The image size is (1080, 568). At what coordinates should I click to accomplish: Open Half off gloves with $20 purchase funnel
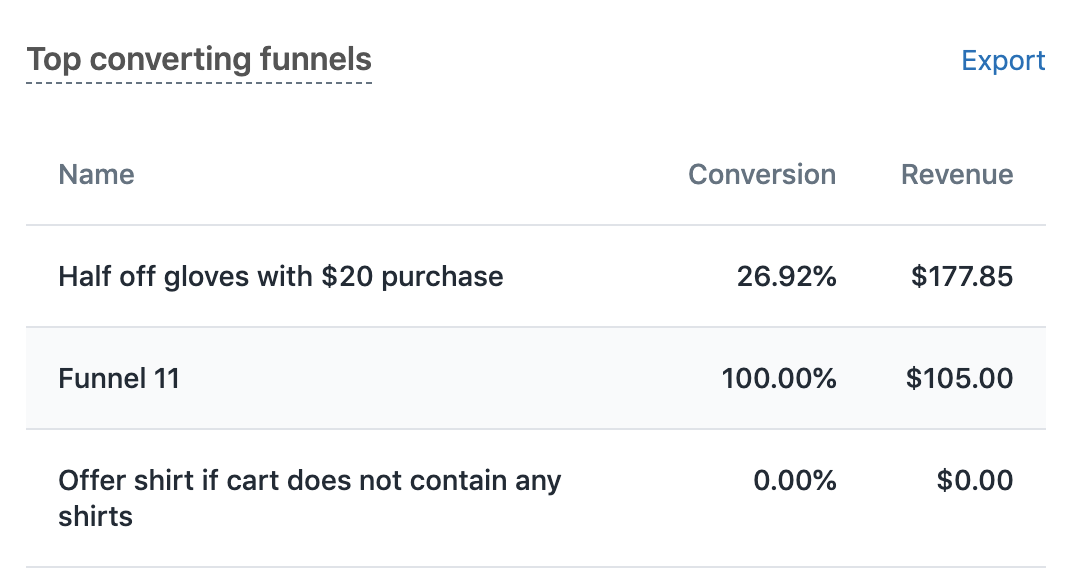280,276
